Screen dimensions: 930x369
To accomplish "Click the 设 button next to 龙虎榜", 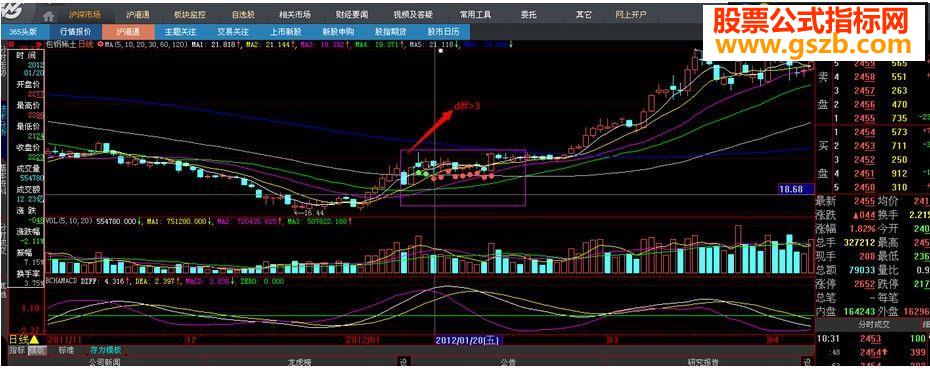I will [x=403, y=362].
